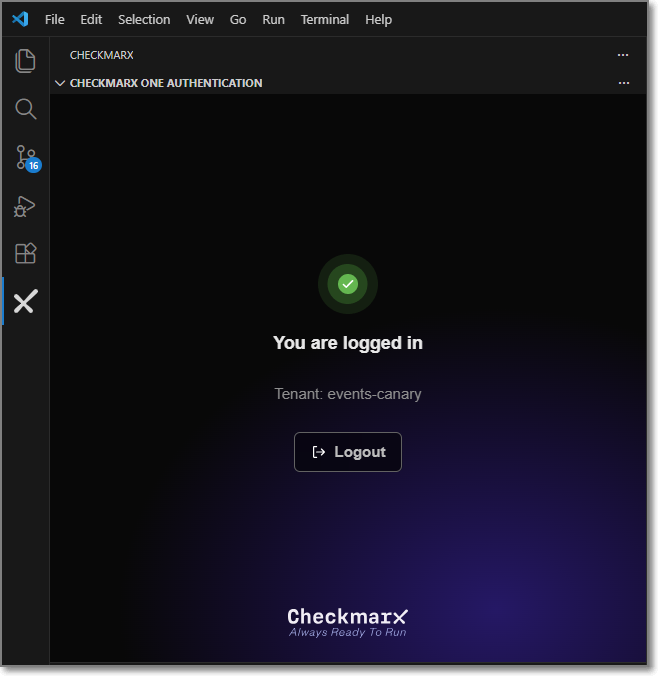Open the Explorer view in activity bar

pos(25,61)
